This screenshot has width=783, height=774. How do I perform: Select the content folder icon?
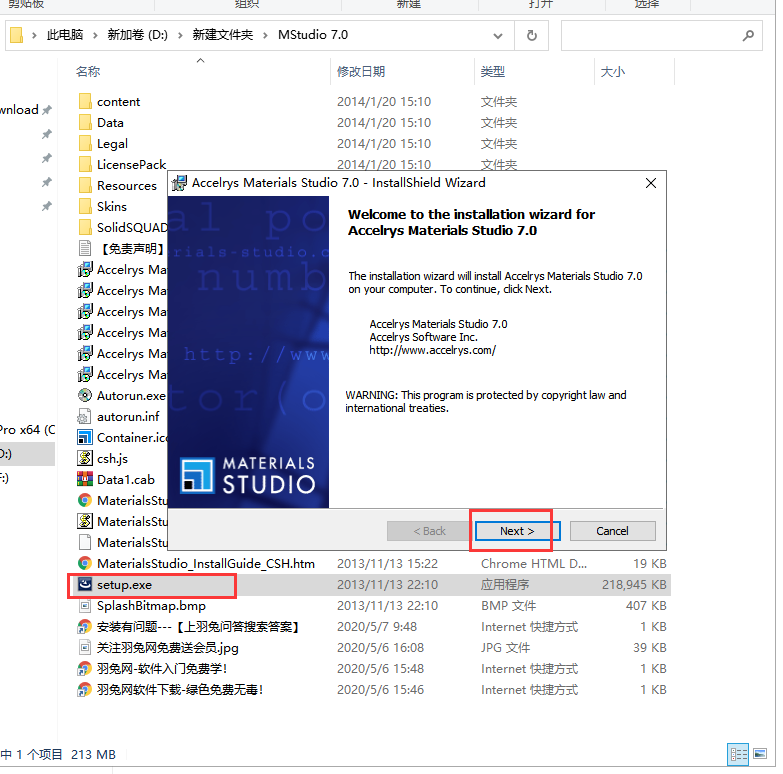(85, 101)
